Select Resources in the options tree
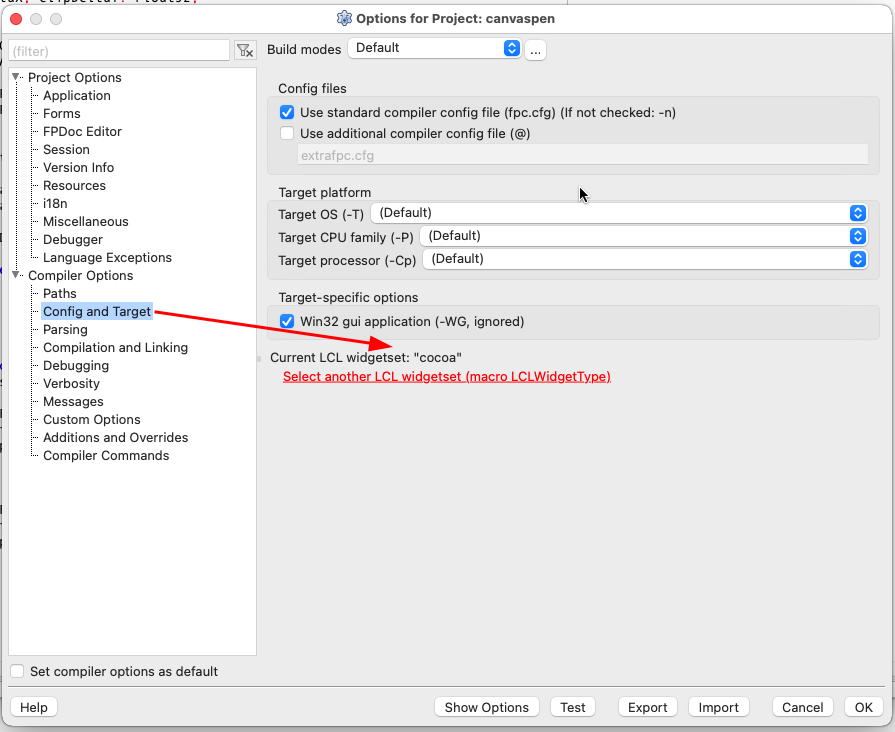 coord(74,186)
